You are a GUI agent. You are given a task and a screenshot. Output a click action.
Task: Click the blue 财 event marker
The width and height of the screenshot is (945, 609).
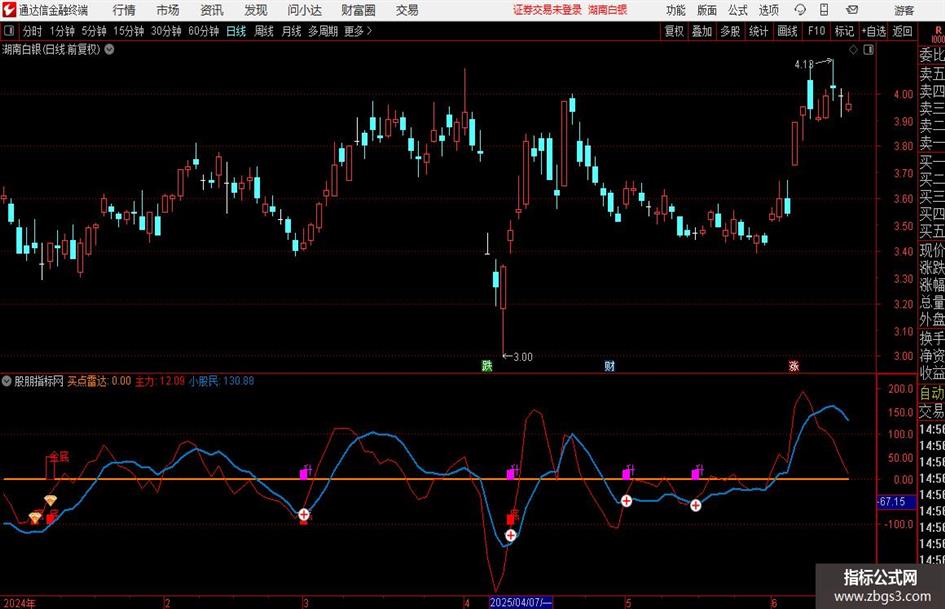610,365
